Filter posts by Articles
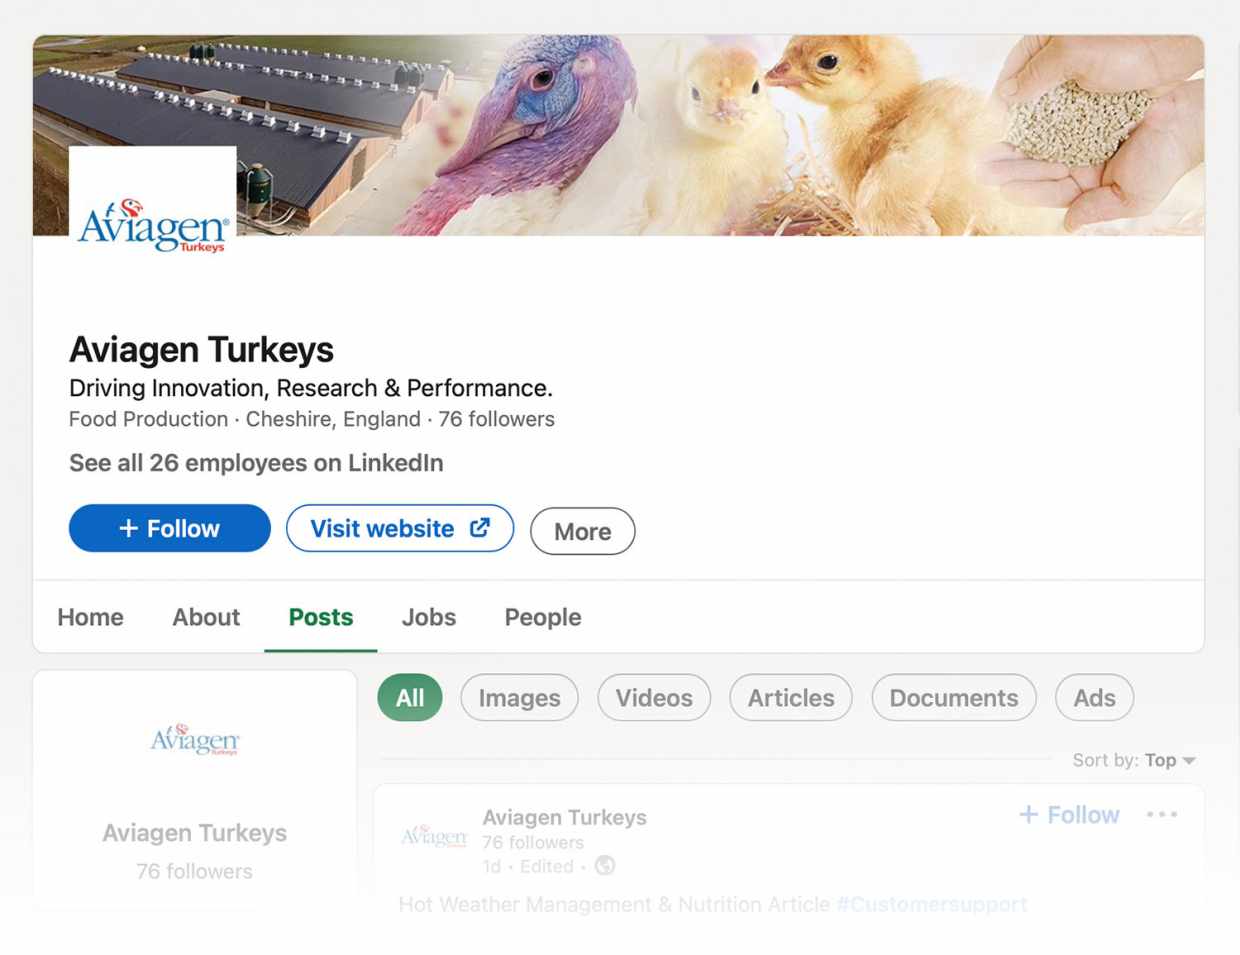This screenshot has width=1240, height=955. 791,698
